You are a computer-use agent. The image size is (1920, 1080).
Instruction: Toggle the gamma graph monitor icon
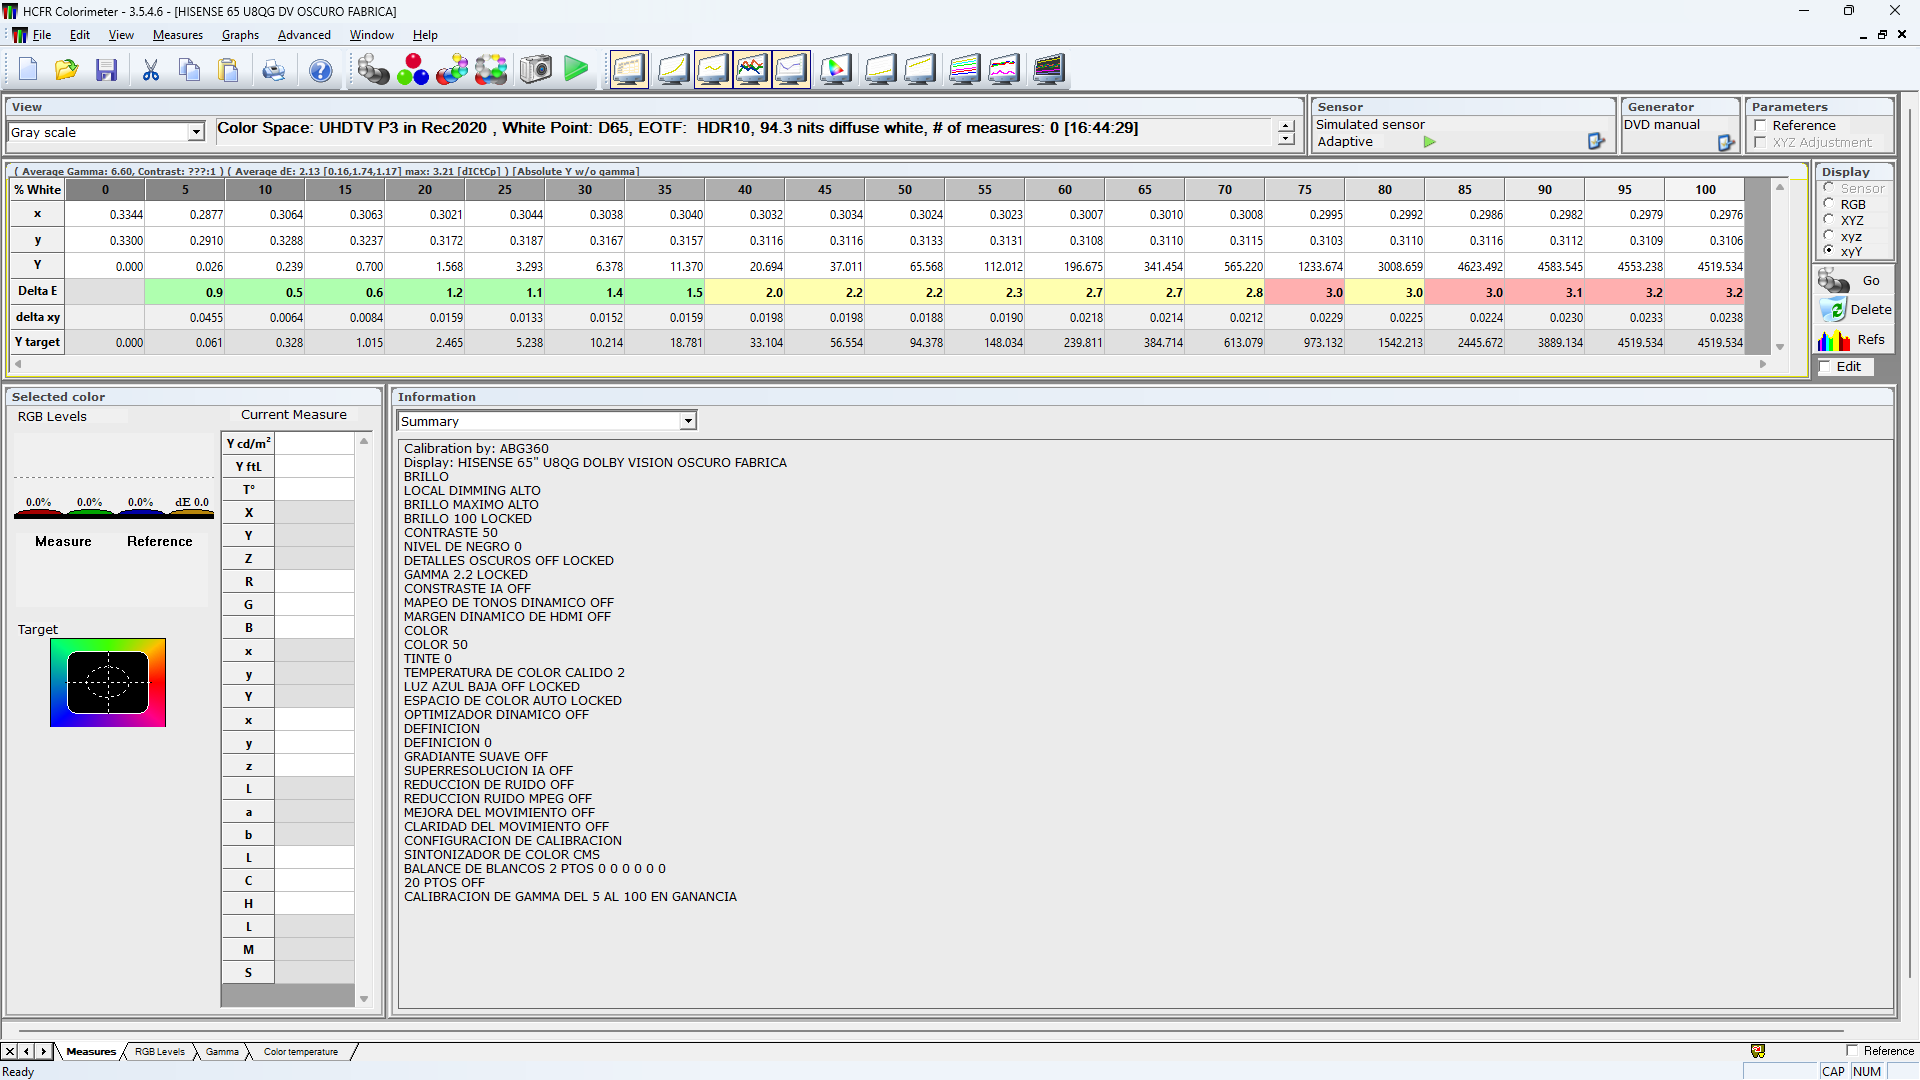[713, 69]
